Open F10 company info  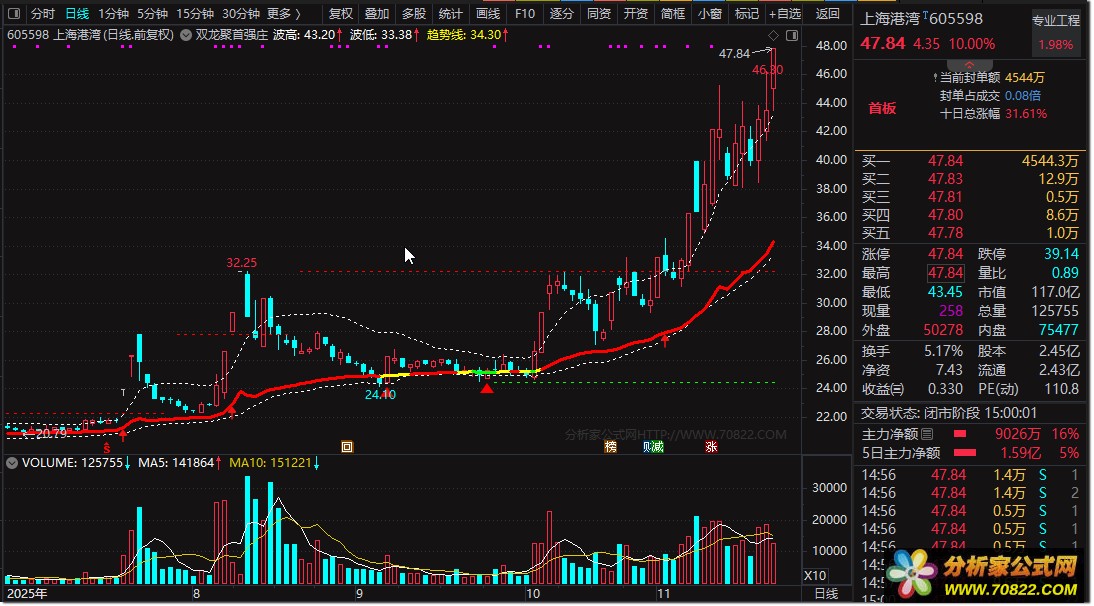(x=525, y=13)
